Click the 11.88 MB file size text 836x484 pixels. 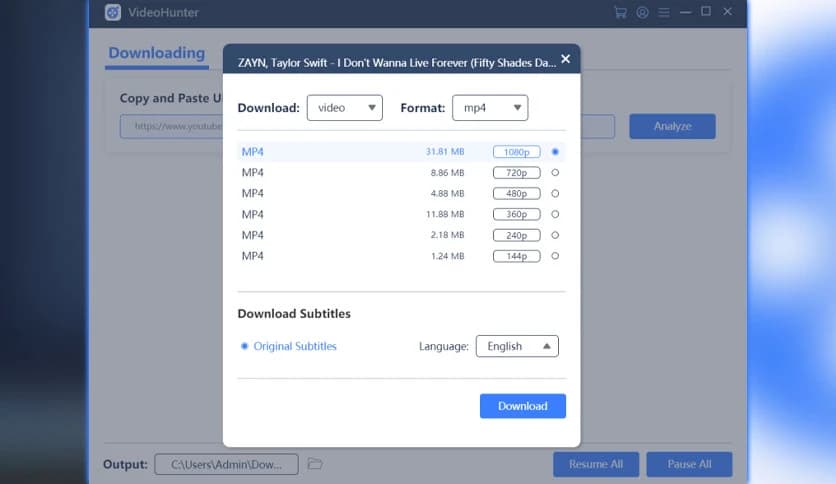(445, 214)
